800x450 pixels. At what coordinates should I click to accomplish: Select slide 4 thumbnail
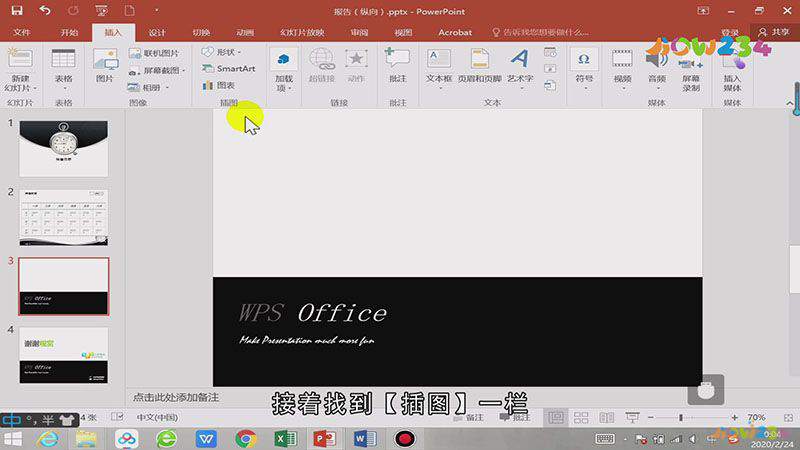click(64, 355)
